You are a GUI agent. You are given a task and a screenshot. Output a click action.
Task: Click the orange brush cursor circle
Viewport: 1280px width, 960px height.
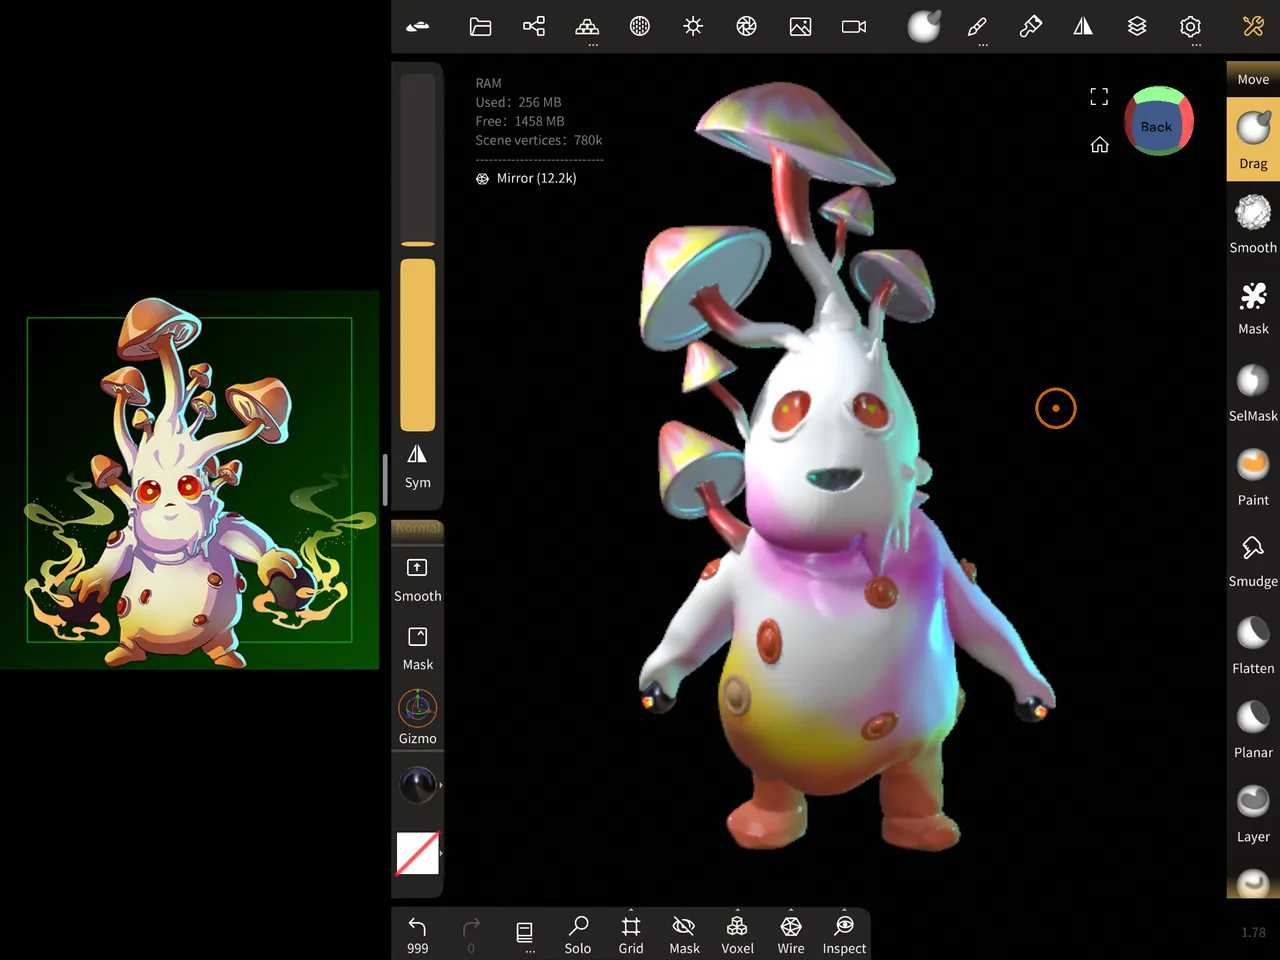pyautogui.click(x=1056, y=408)
